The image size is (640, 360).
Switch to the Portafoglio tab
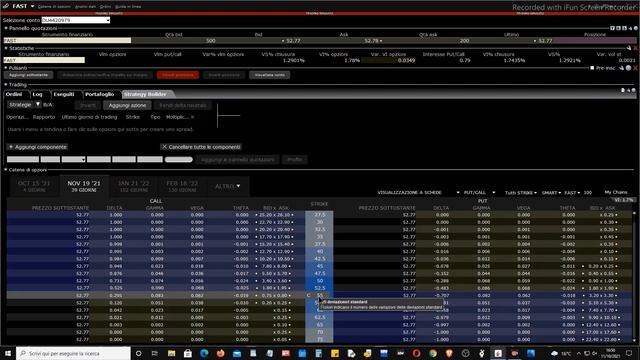(100, 94)
